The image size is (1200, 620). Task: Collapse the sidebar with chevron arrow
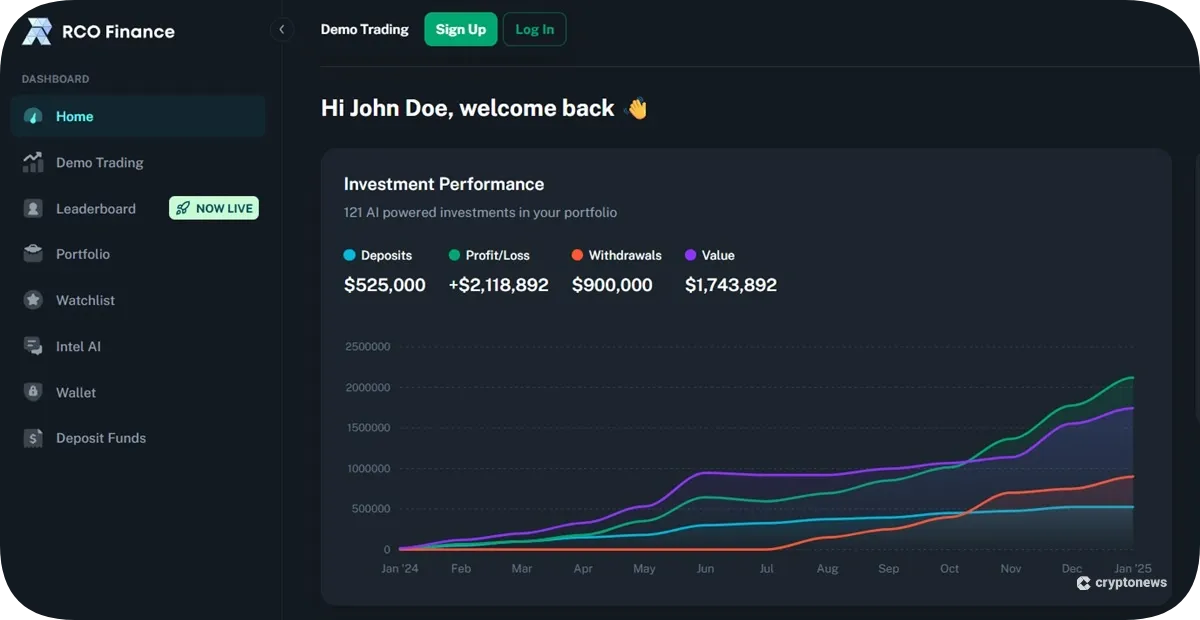[282, 30]
